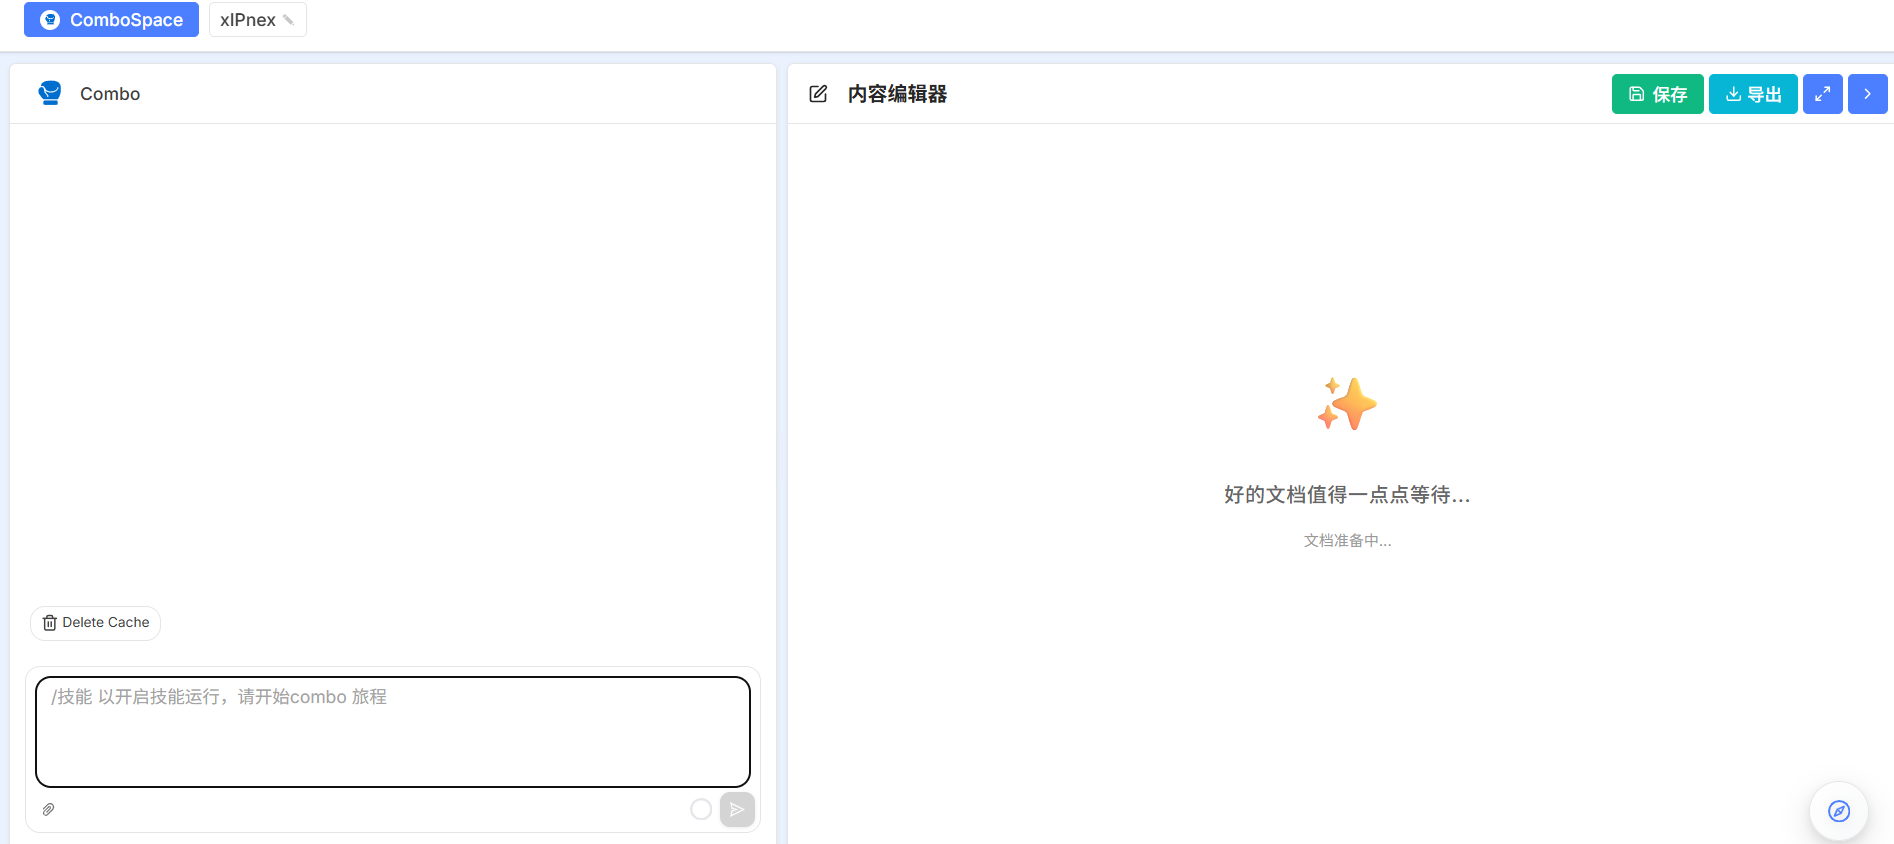
Task: Click the 内容编辑器 heading text
Action: [x=897, y=94]
